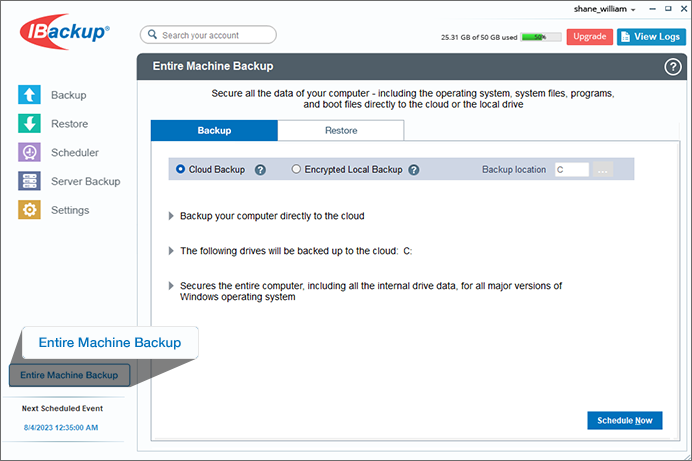692x461 pixels.
Task: Switch to the Restore tab
Action: pos(341,130)
